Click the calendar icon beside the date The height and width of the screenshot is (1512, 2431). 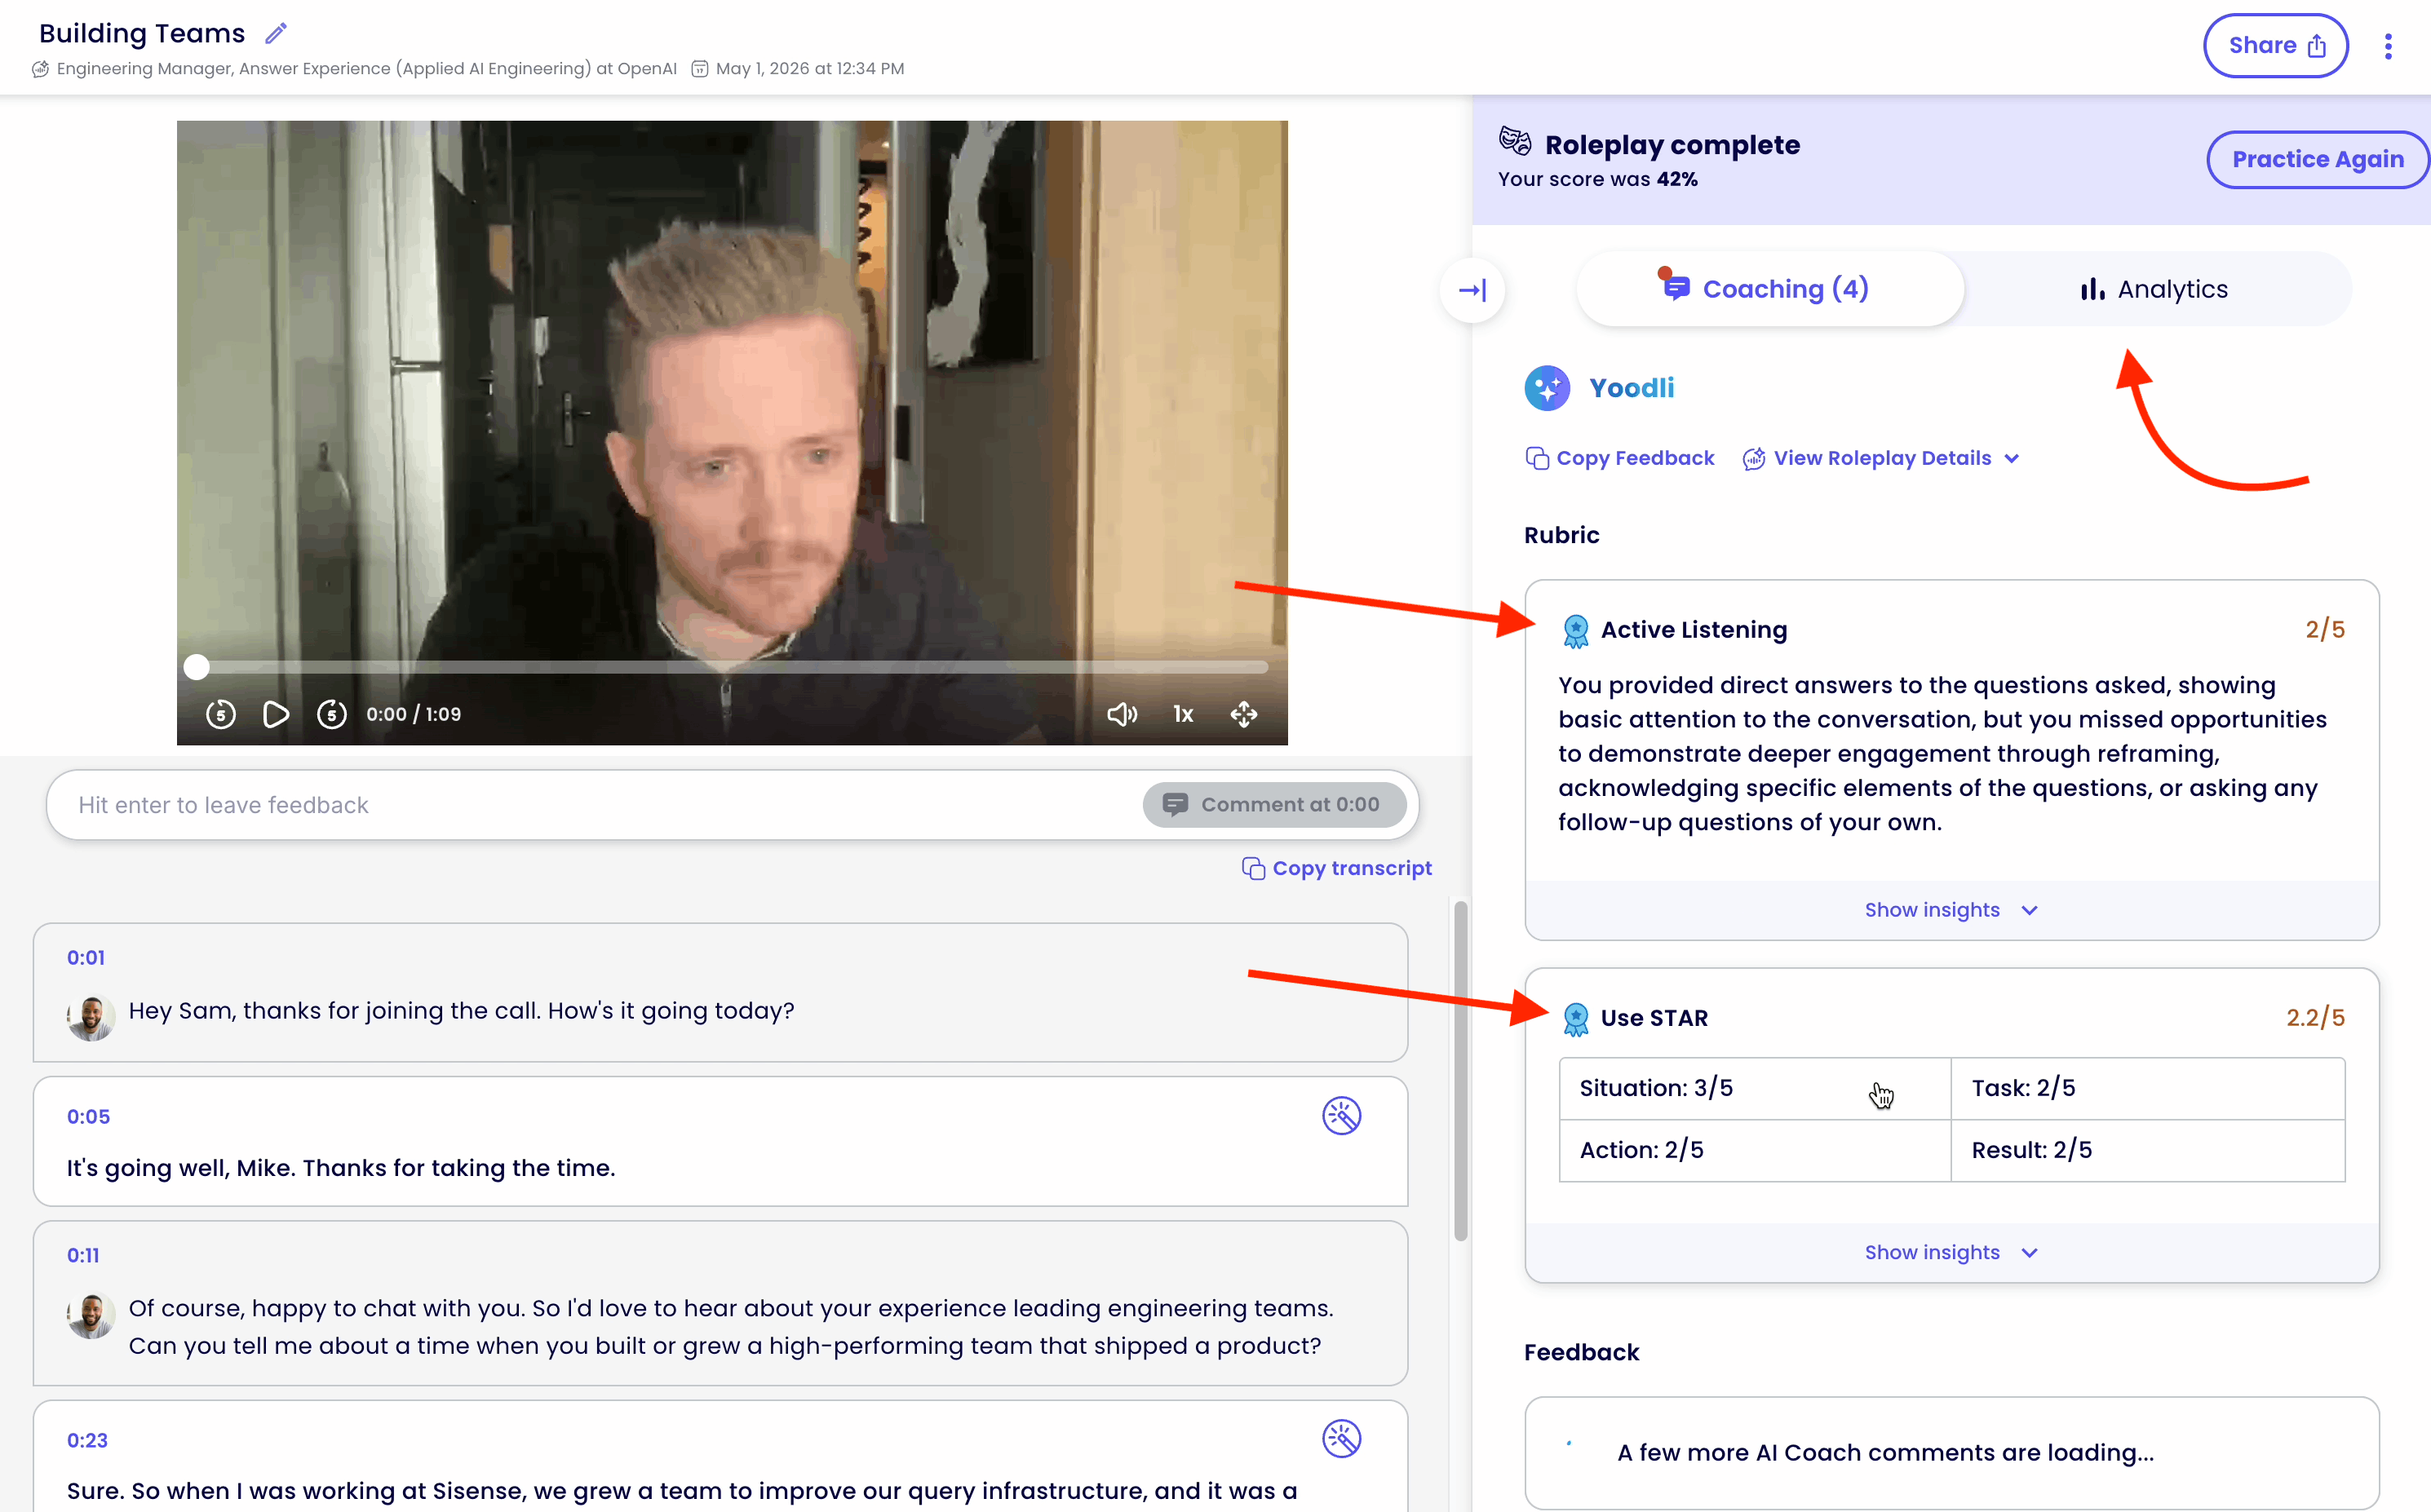[x=700, y=69]
